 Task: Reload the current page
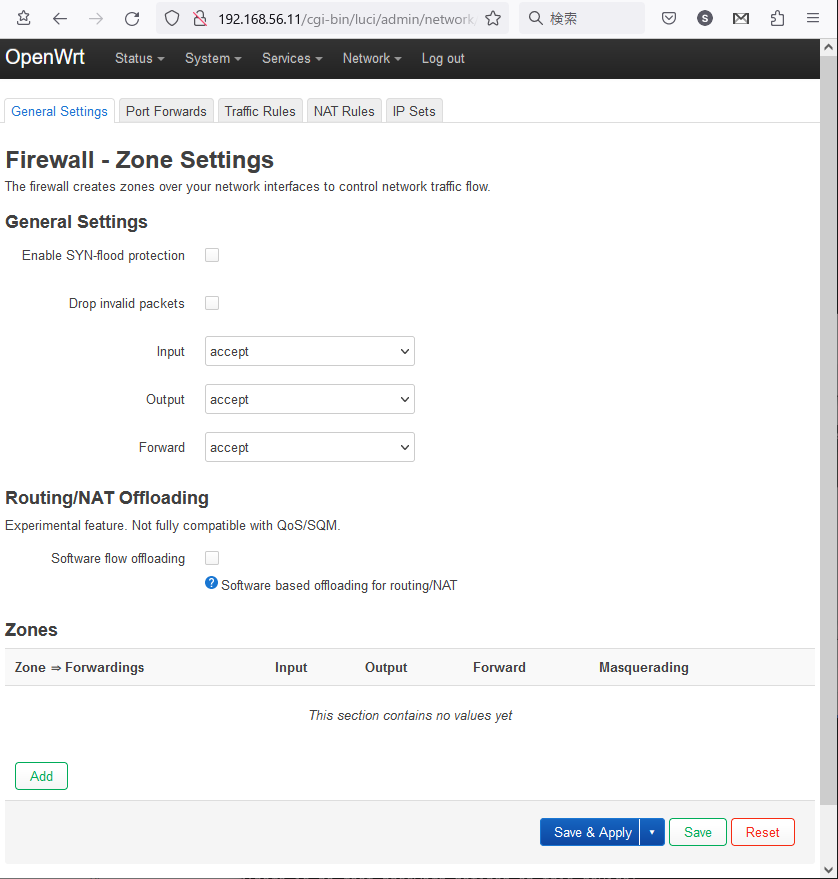click(131, 17)
